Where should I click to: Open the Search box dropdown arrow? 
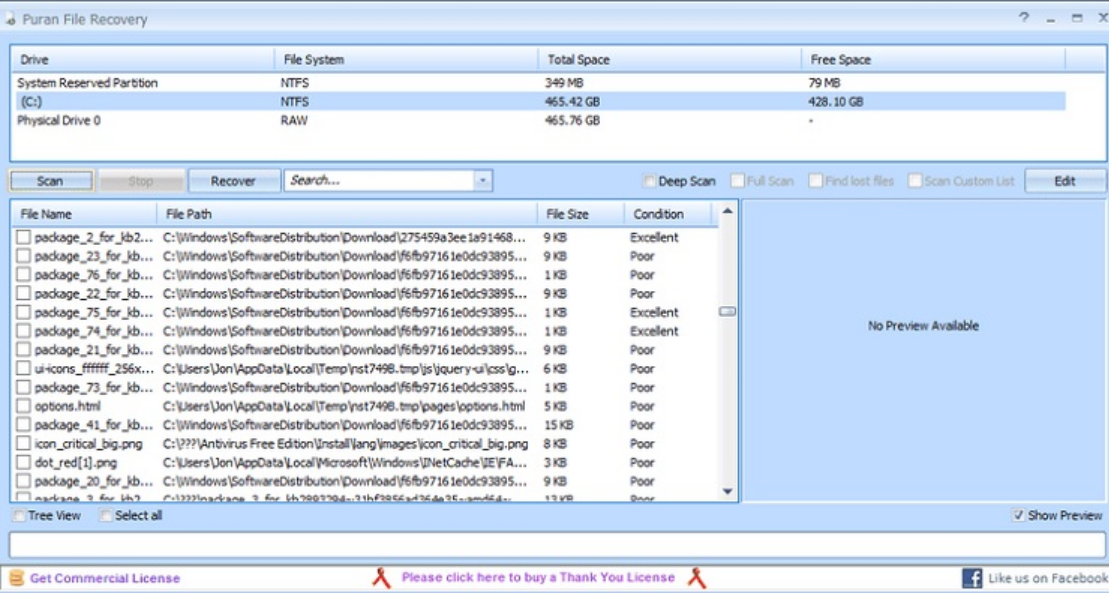pyautogui.click(x=483, y=181)
